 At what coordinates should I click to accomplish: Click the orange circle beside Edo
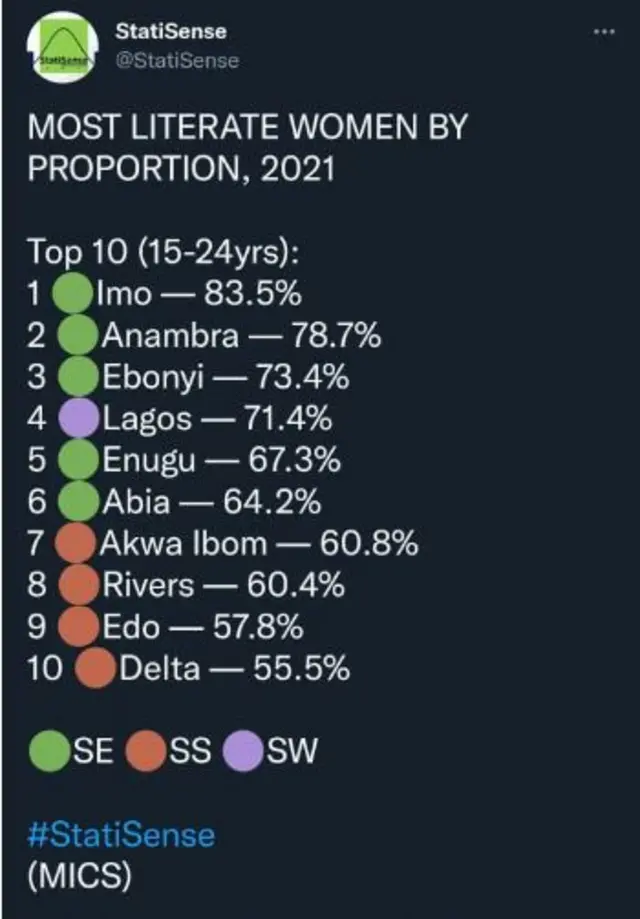(78, 627)
